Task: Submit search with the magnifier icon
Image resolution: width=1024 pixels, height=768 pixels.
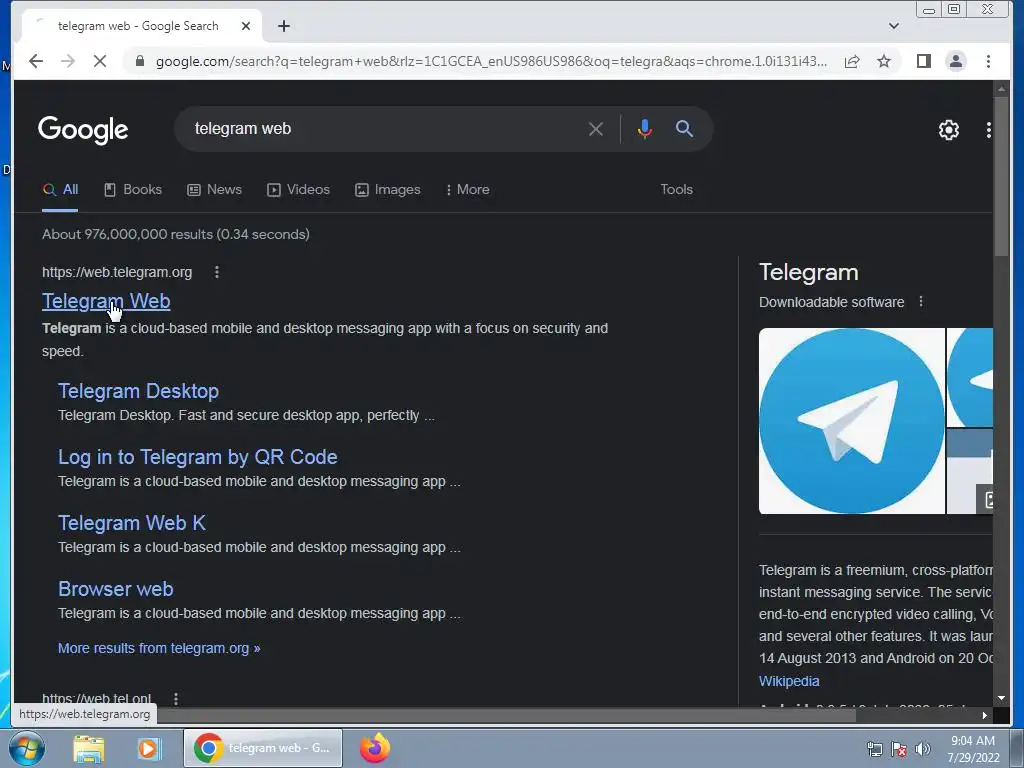Action: coord(684,129)
